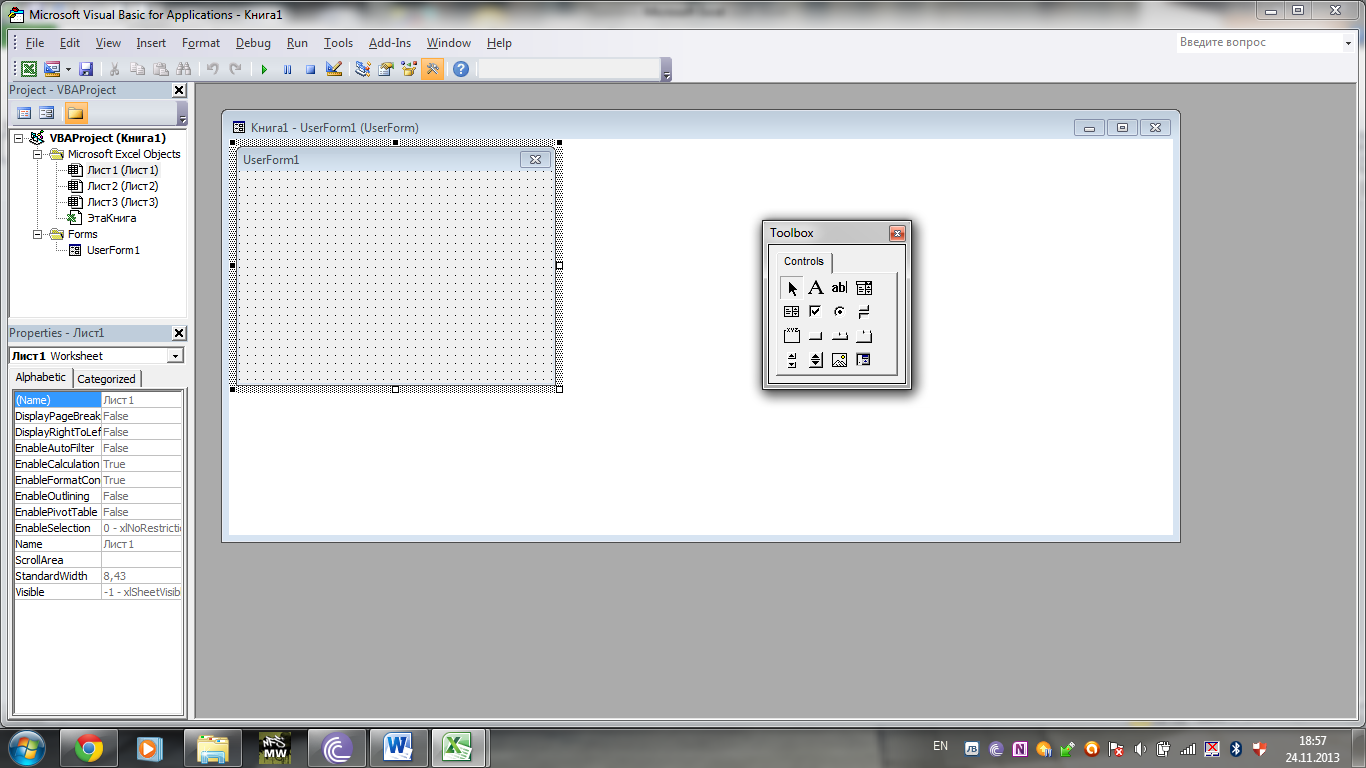
Task: Click the View Microsoft Excel toolbar icon
Action: 29,69
